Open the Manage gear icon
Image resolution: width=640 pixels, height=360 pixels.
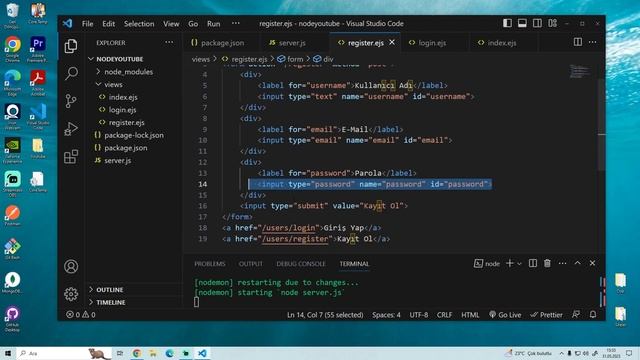71,294
